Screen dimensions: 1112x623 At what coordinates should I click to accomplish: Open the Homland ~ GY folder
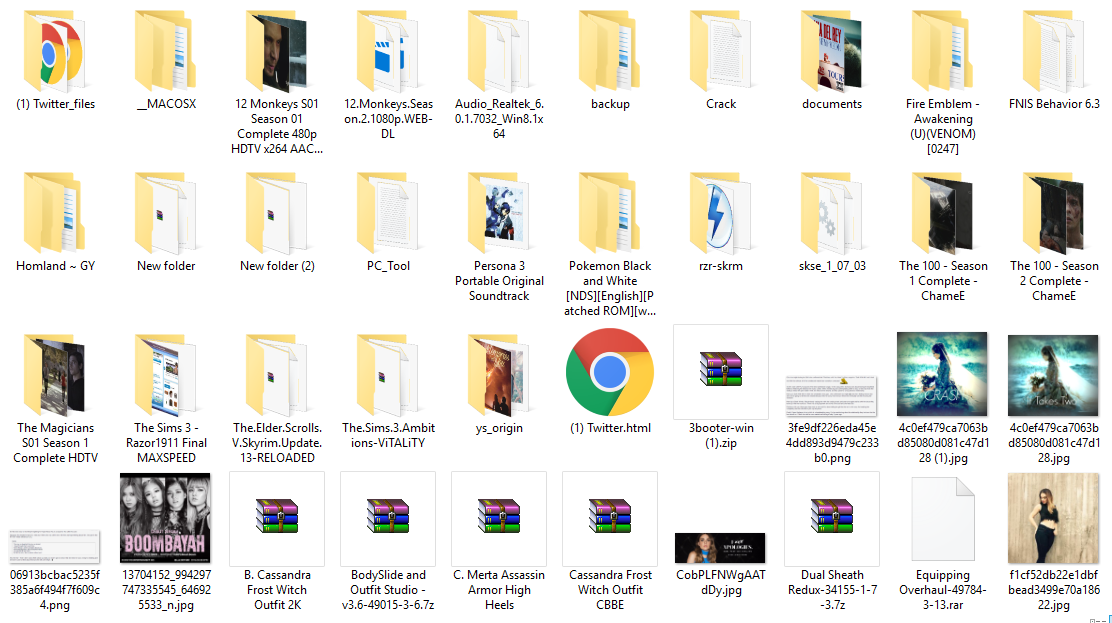[x=54, y=213]
